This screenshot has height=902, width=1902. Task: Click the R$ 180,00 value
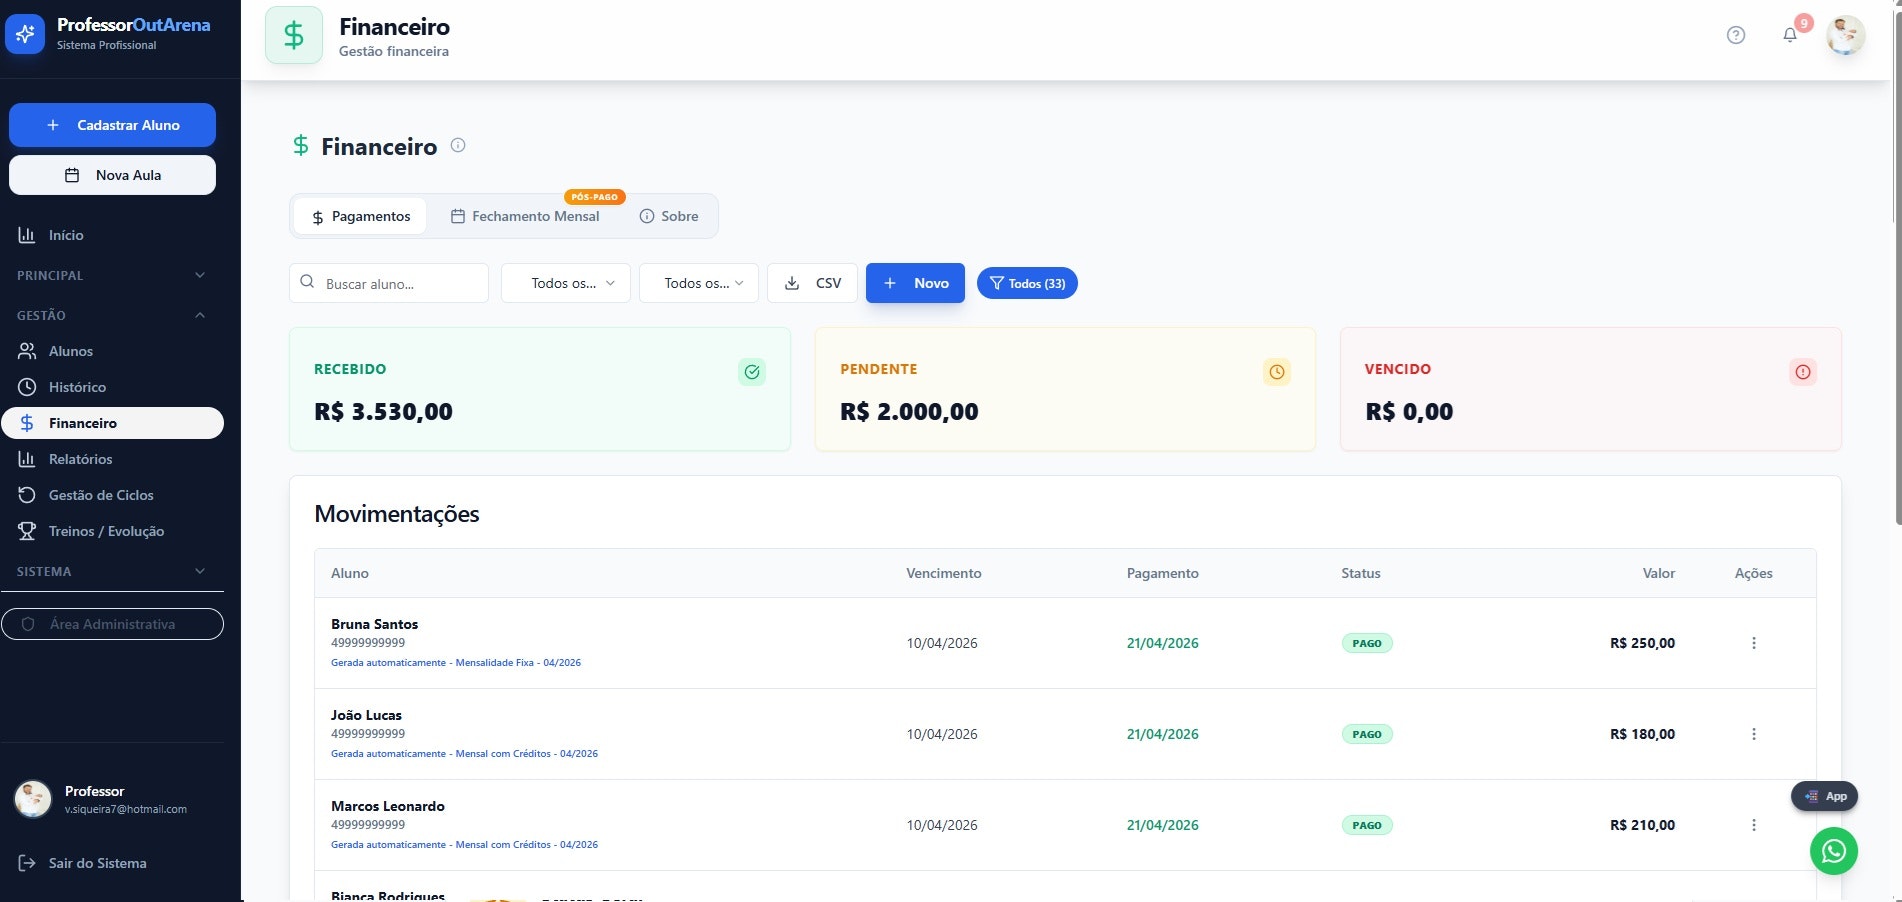(x=1643, y=734)
